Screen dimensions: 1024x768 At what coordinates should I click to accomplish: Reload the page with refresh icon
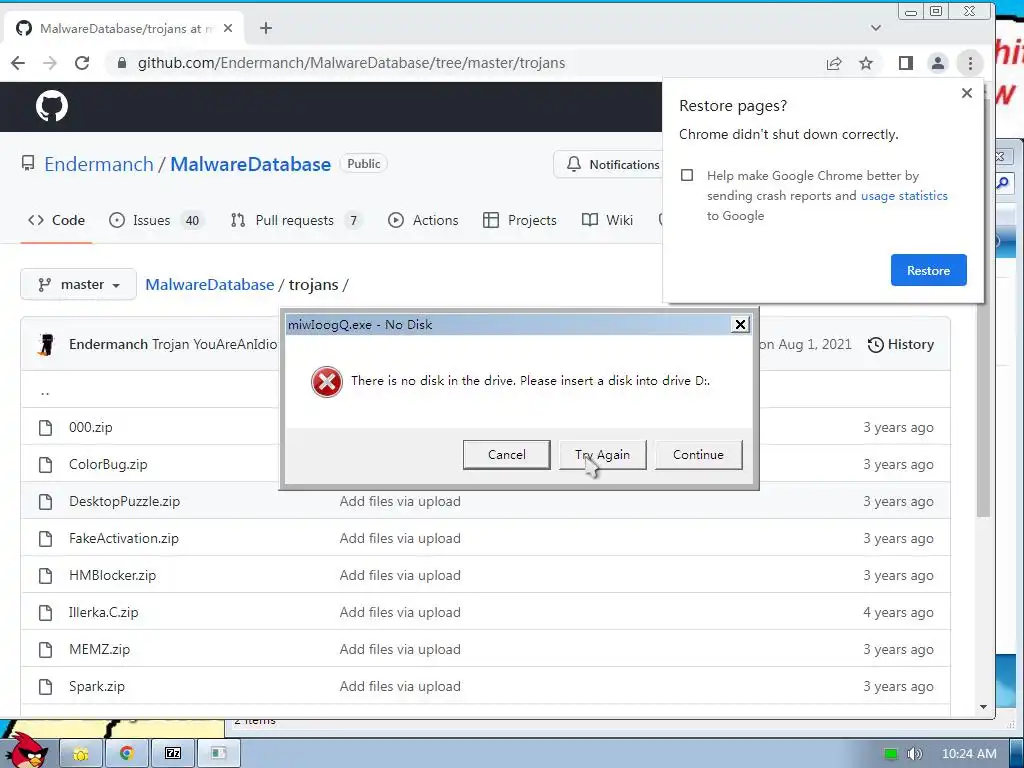click(82, 63)
